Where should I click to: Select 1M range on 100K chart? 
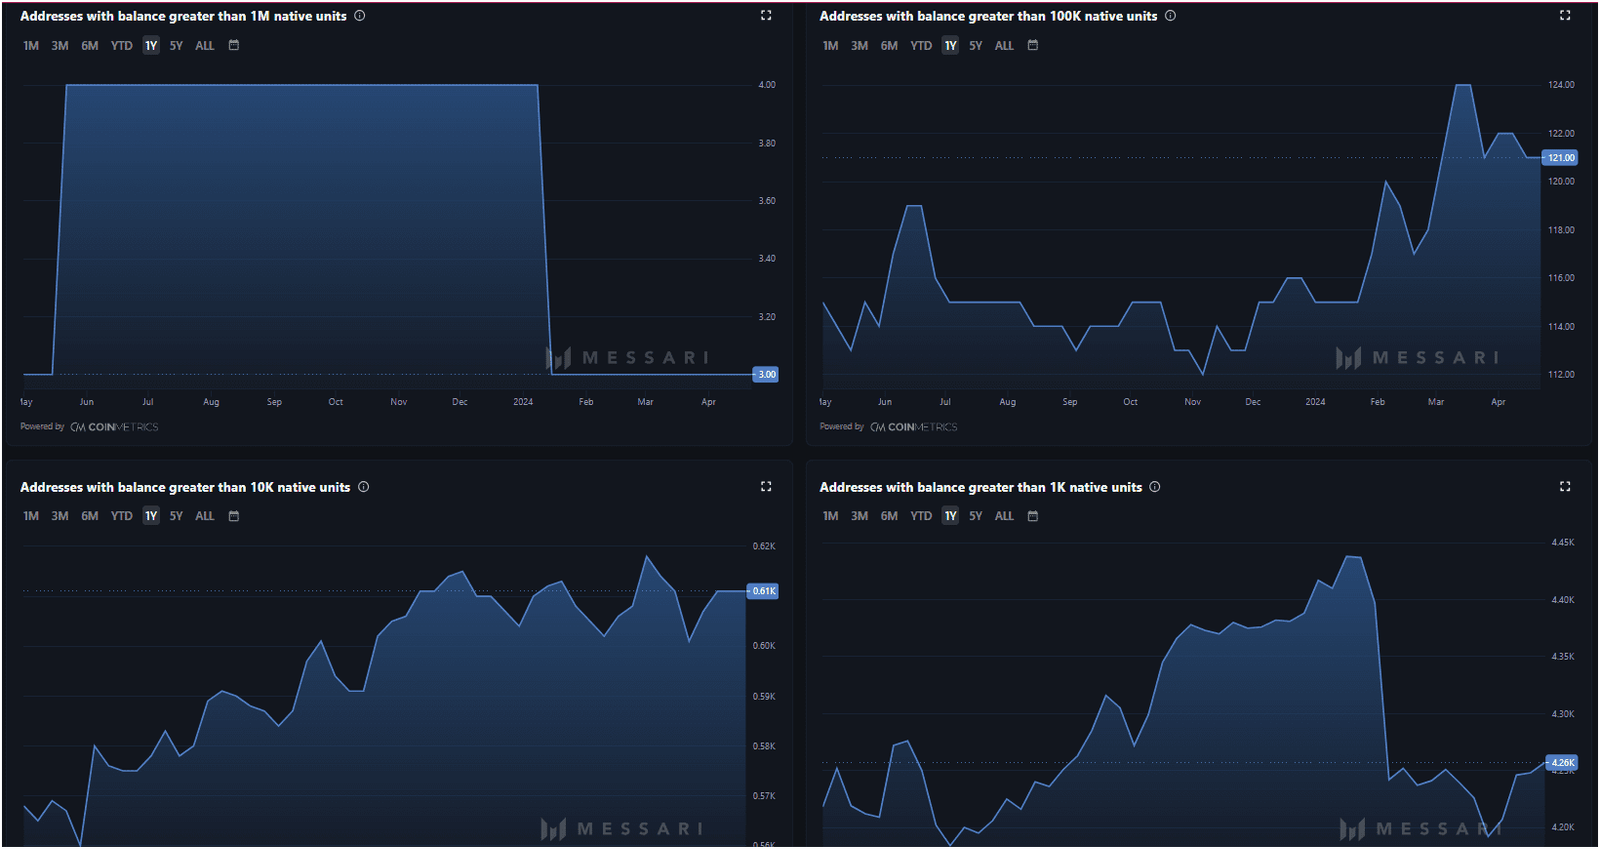pos(830,46)
